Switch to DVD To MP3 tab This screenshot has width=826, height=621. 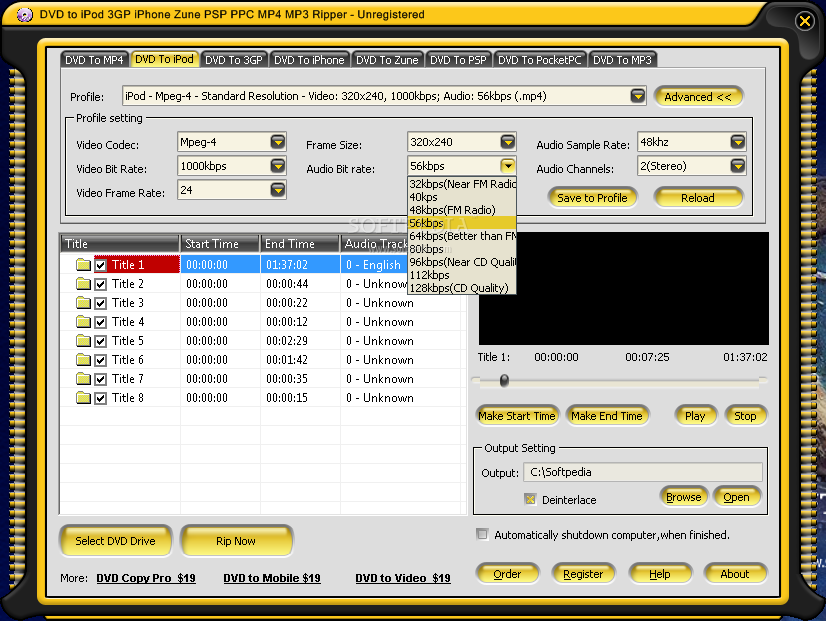pos(622,60)
